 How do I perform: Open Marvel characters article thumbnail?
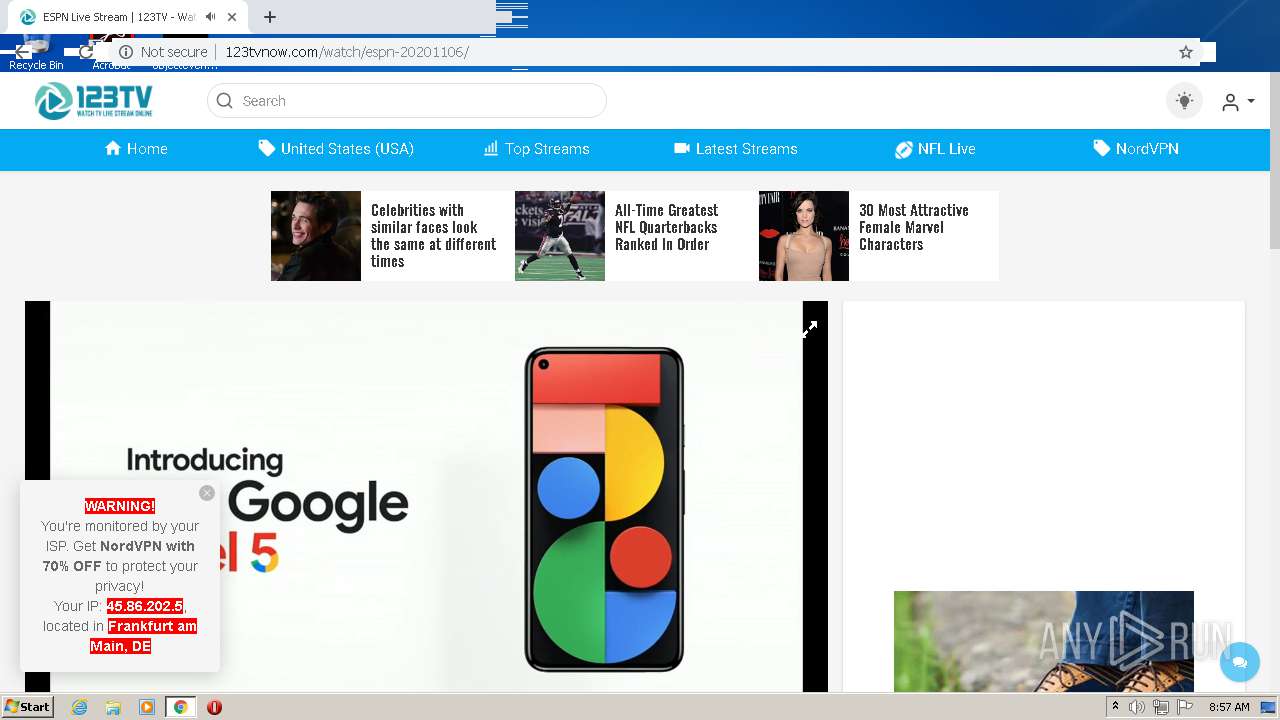804,236
